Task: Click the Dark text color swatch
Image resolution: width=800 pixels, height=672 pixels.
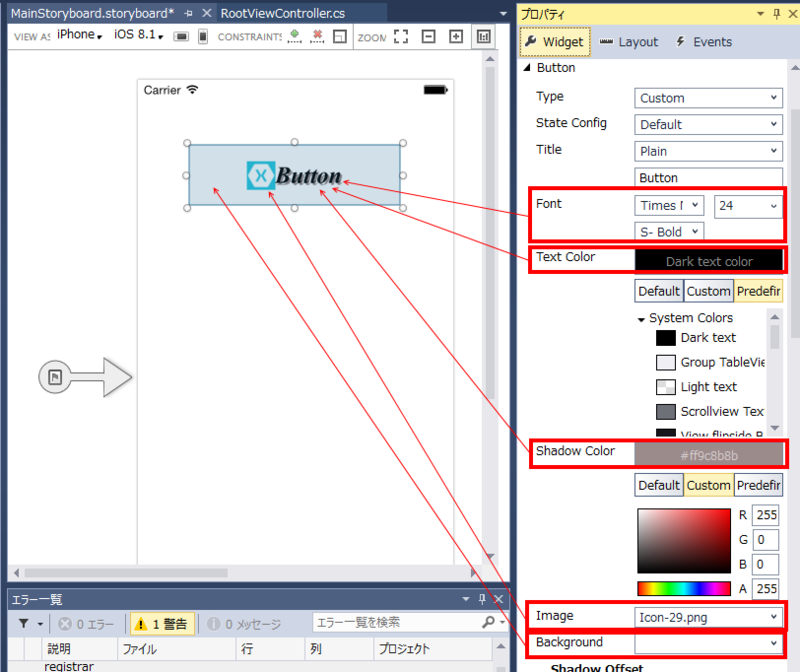Action: [709, 261]
